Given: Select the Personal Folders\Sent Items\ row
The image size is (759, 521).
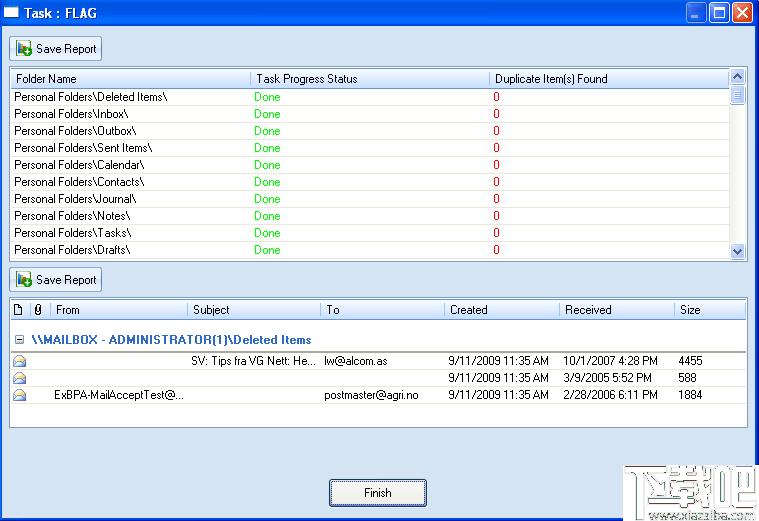Looking at the screenshot, I should 370,148.
